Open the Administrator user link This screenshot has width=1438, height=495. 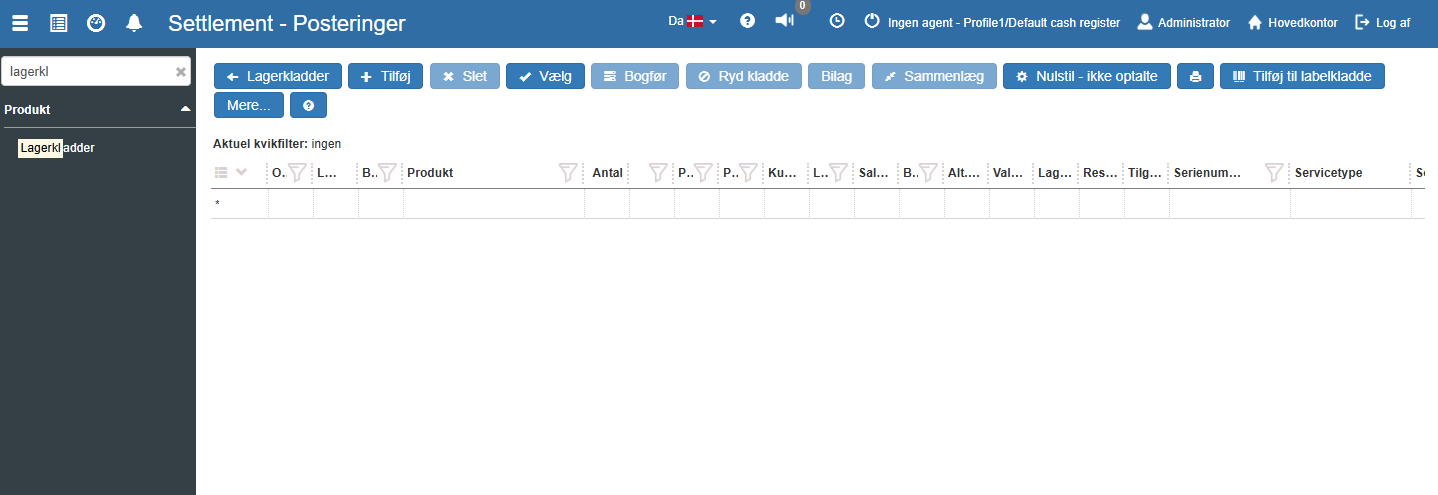pos(1184,22)
